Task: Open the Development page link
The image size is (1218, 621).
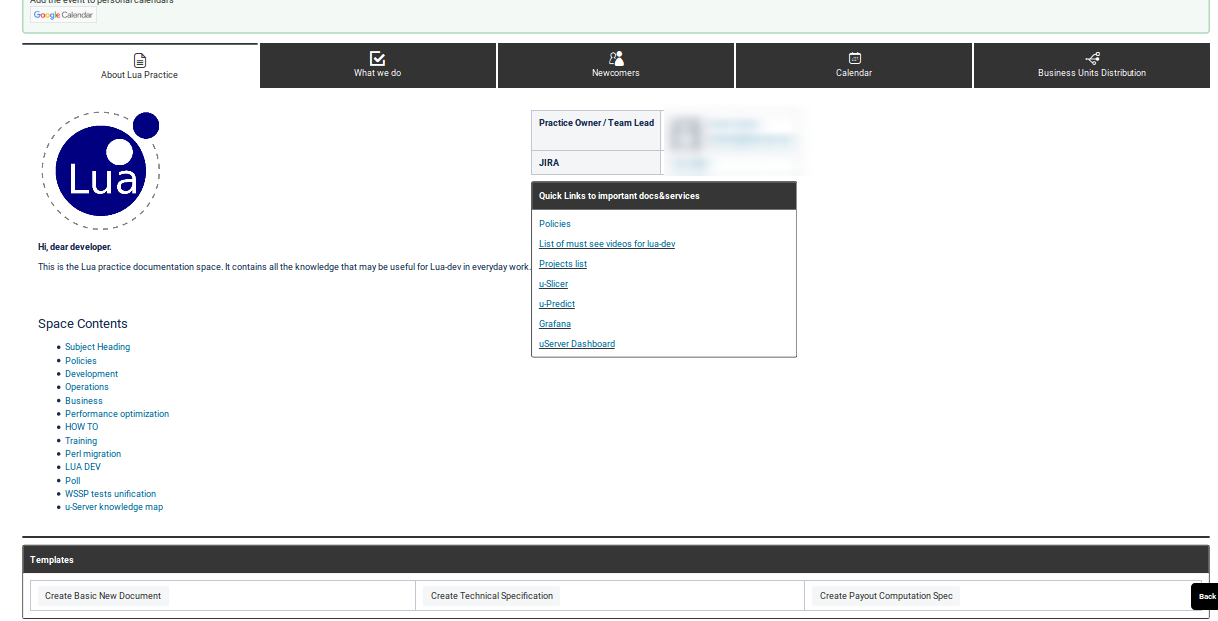Action: coord(91,374)
